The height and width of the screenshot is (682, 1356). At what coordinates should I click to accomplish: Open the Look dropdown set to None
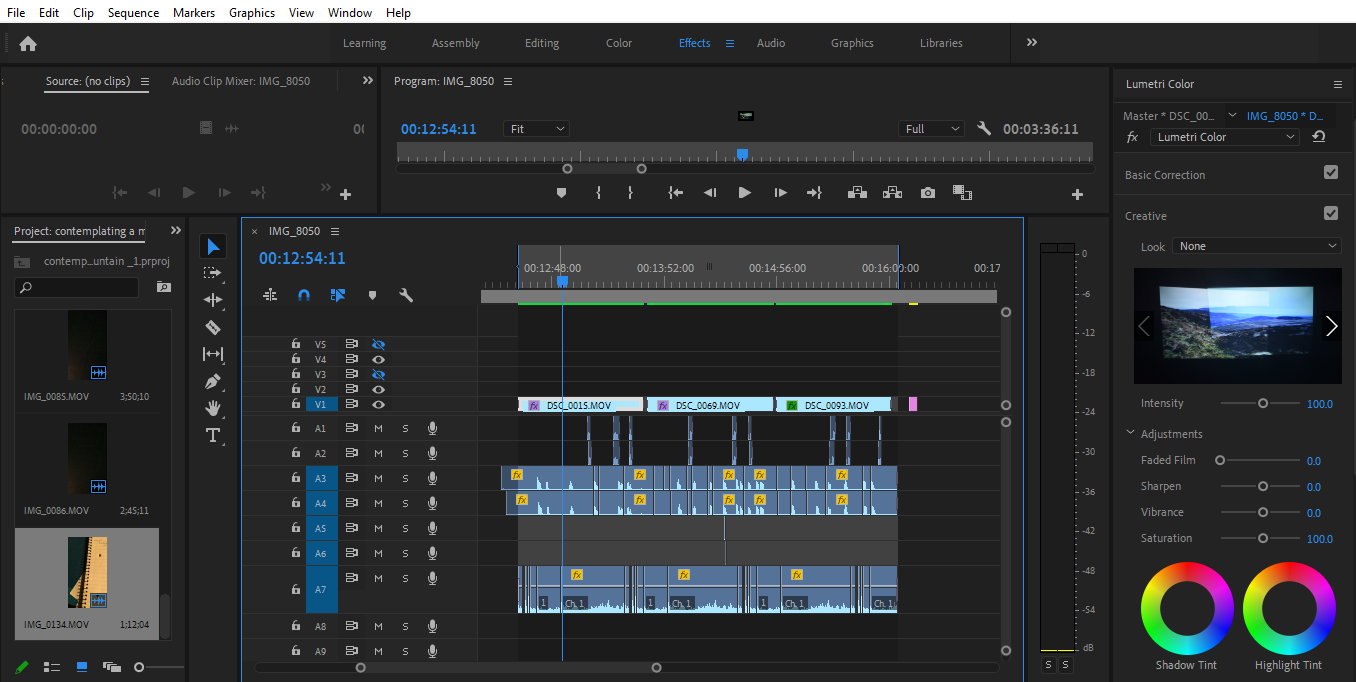(x=1257, y=246)
